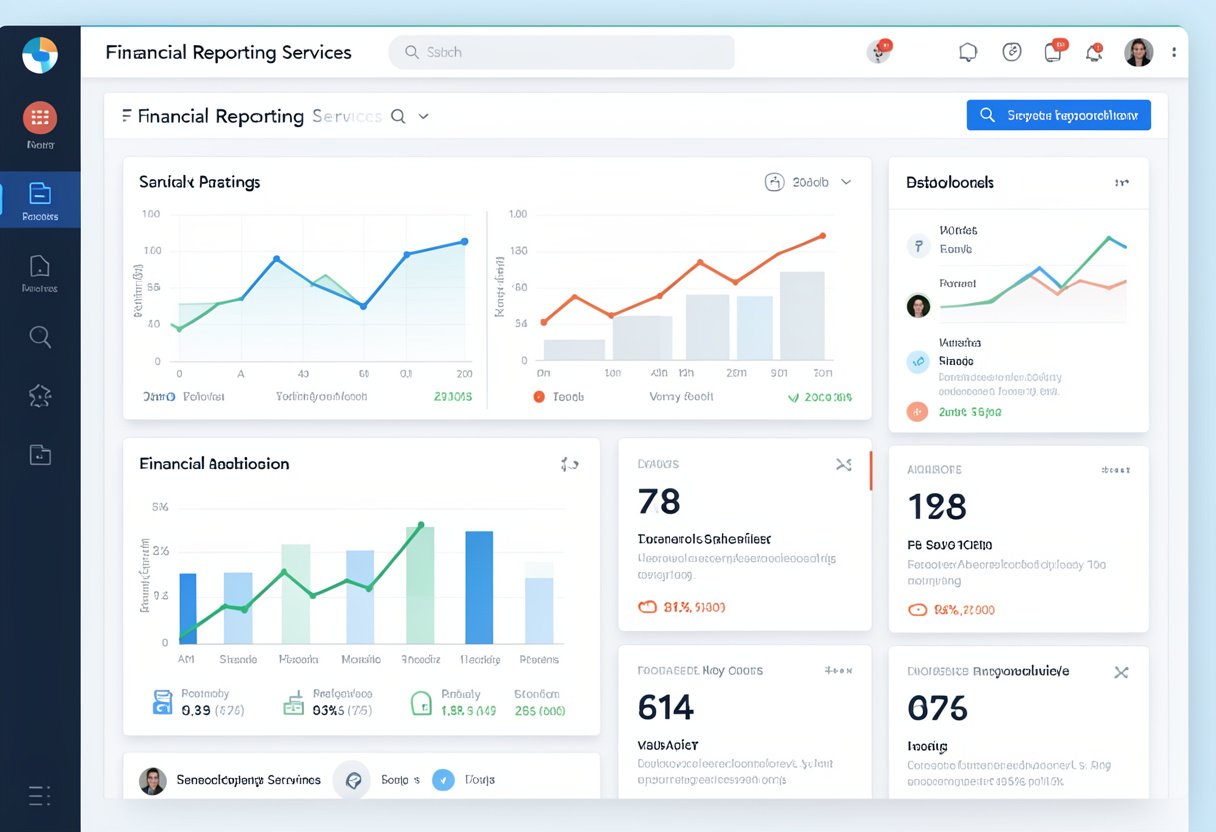Click the profile avatar in the top bar

pos(1139,52)
